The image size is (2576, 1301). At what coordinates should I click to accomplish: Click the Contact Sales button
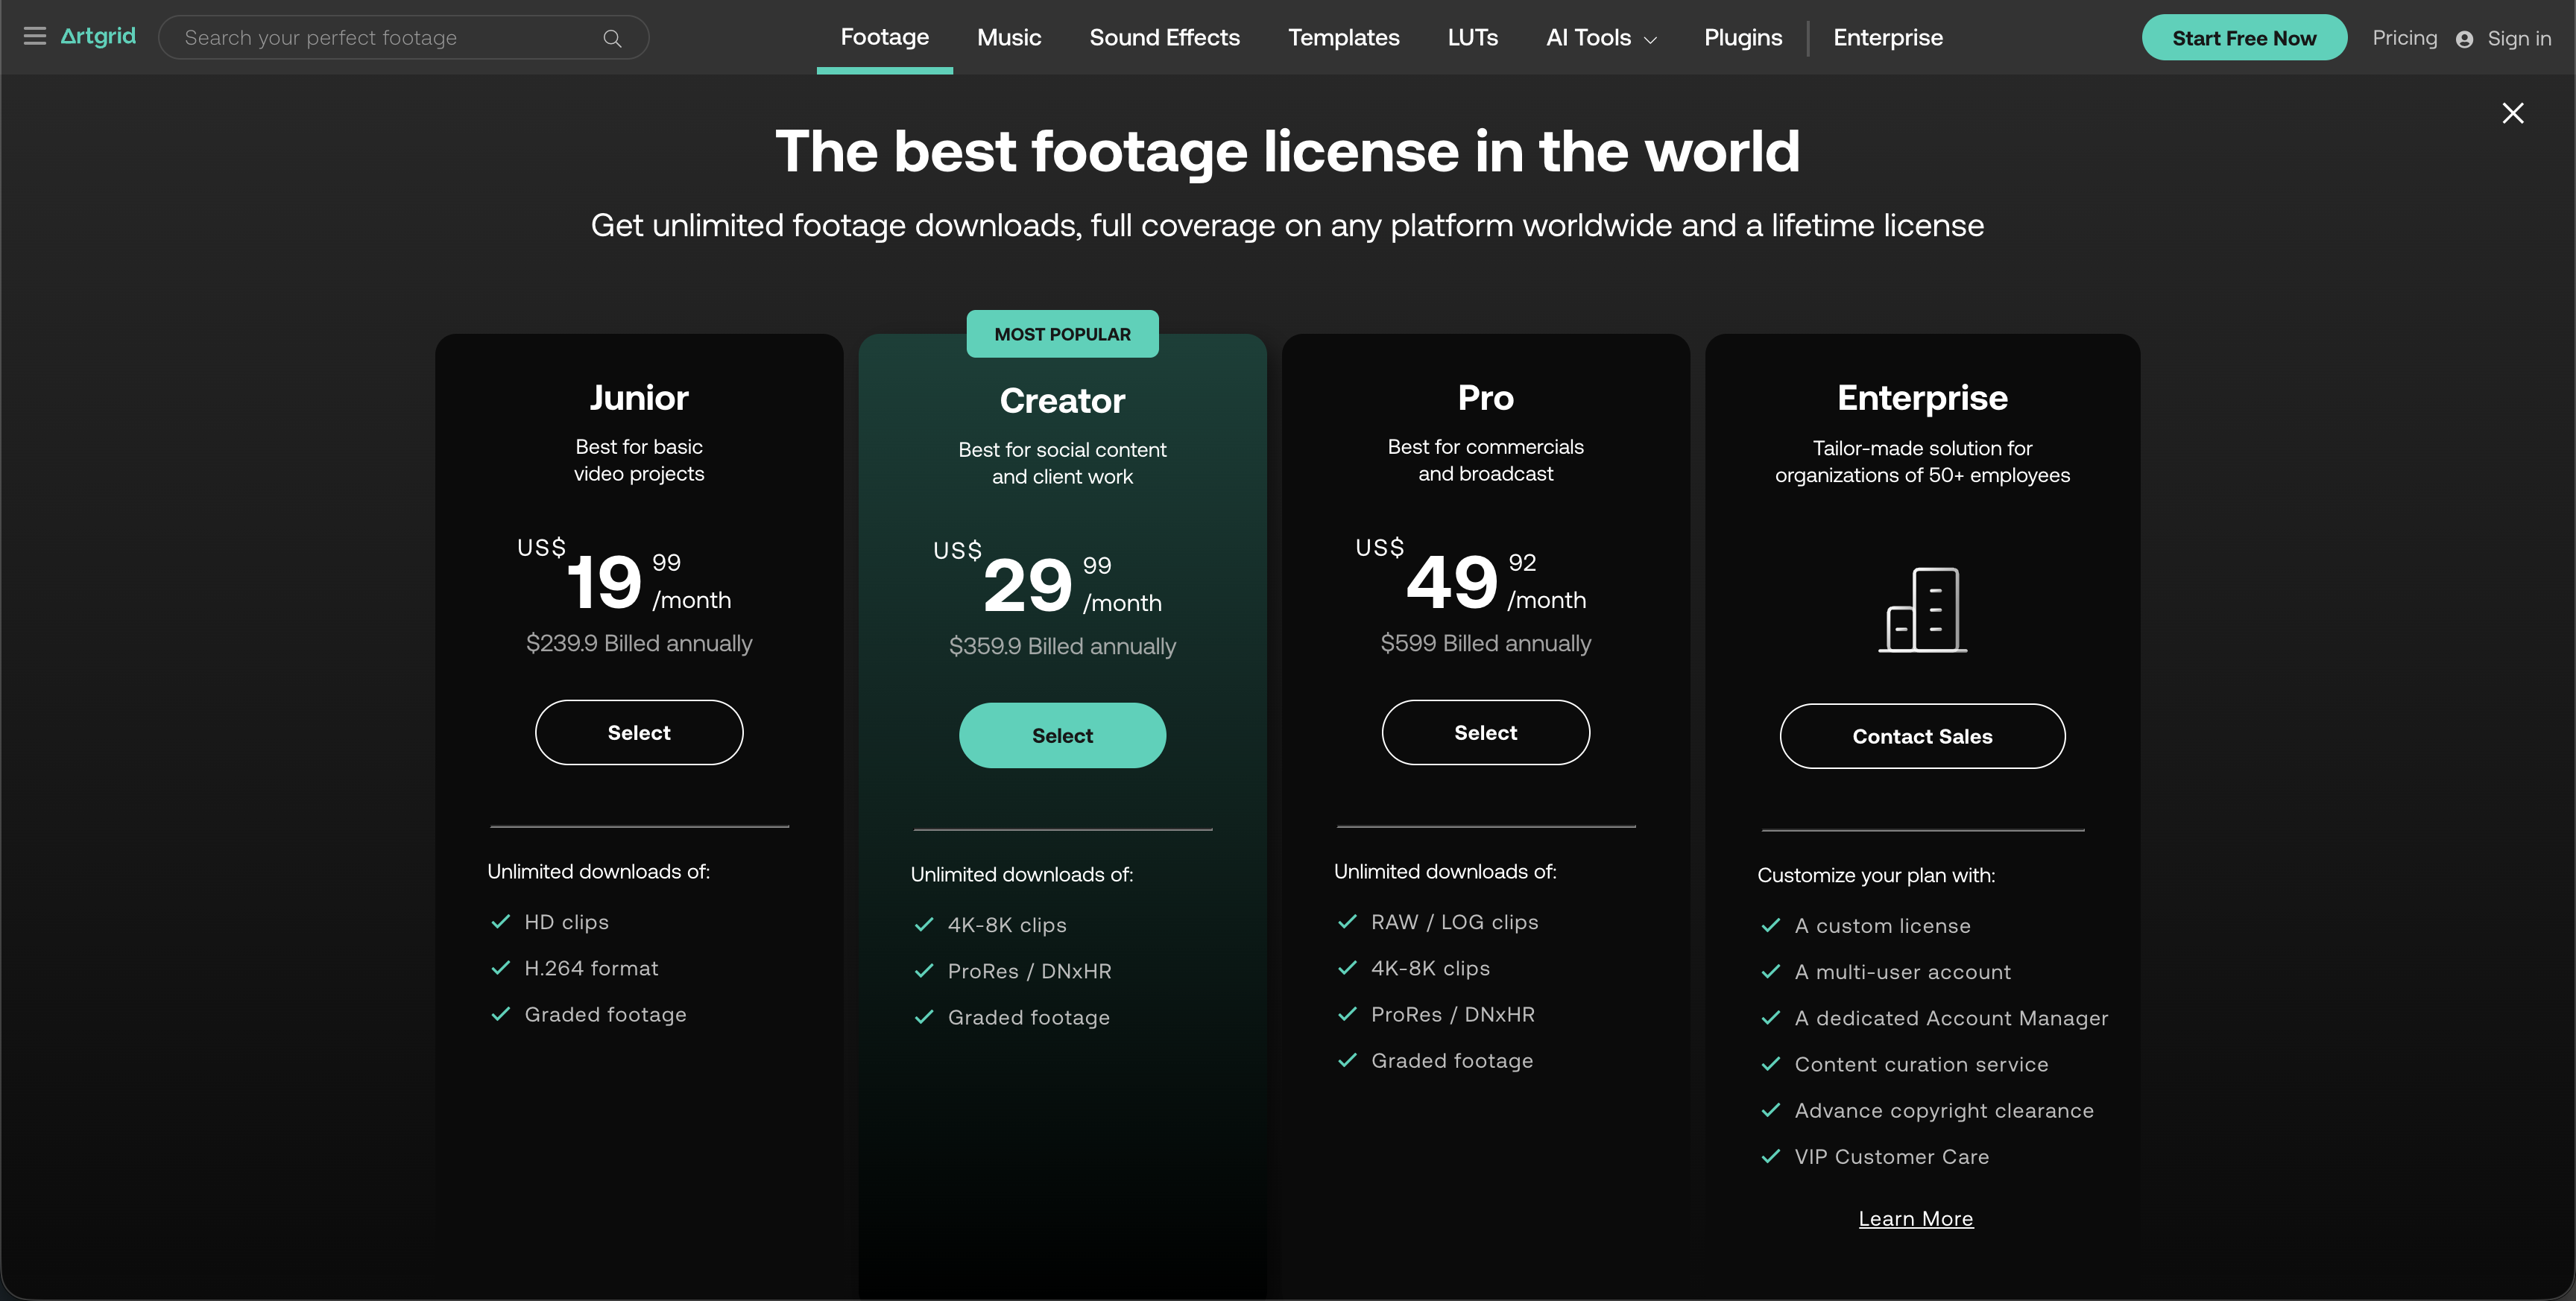1922,736
